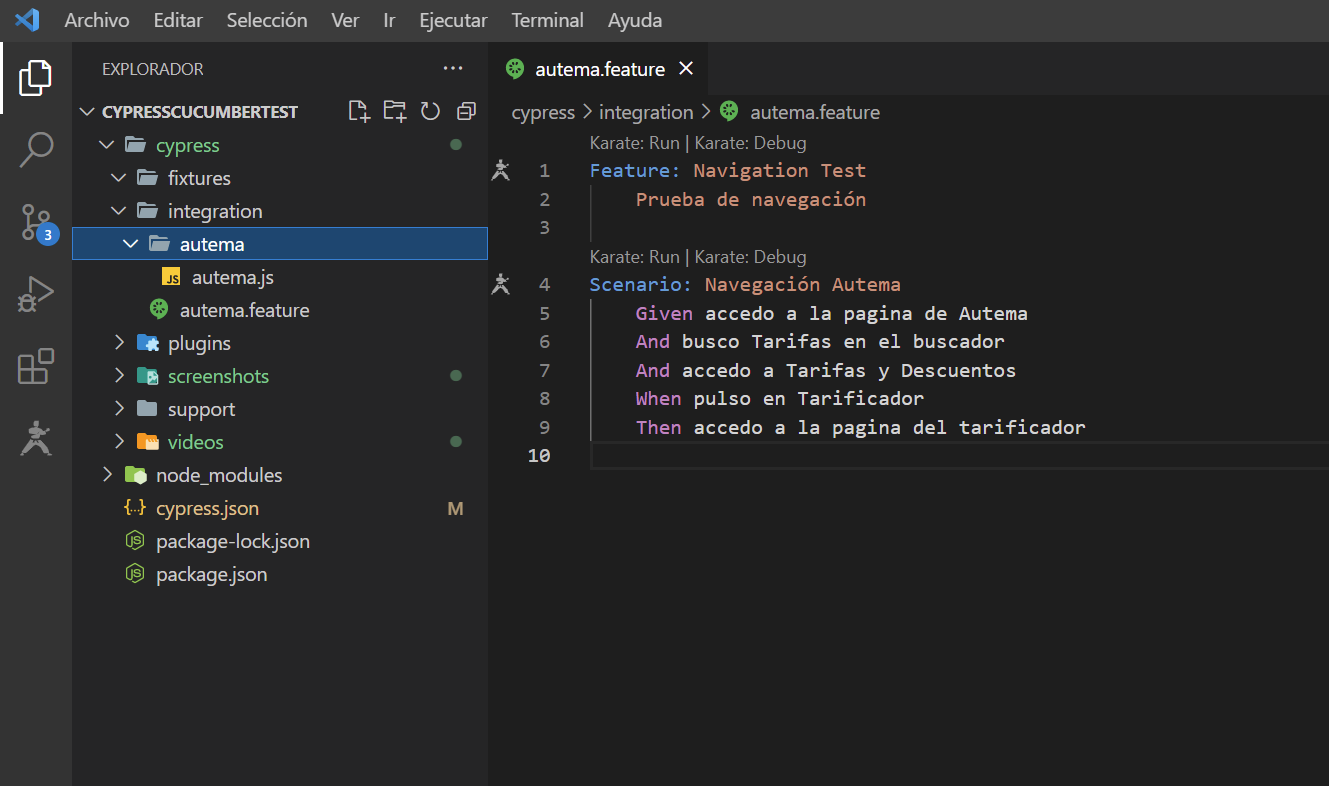
Task: Click the VS Code logo icon
Action: [x=27, y=20]
